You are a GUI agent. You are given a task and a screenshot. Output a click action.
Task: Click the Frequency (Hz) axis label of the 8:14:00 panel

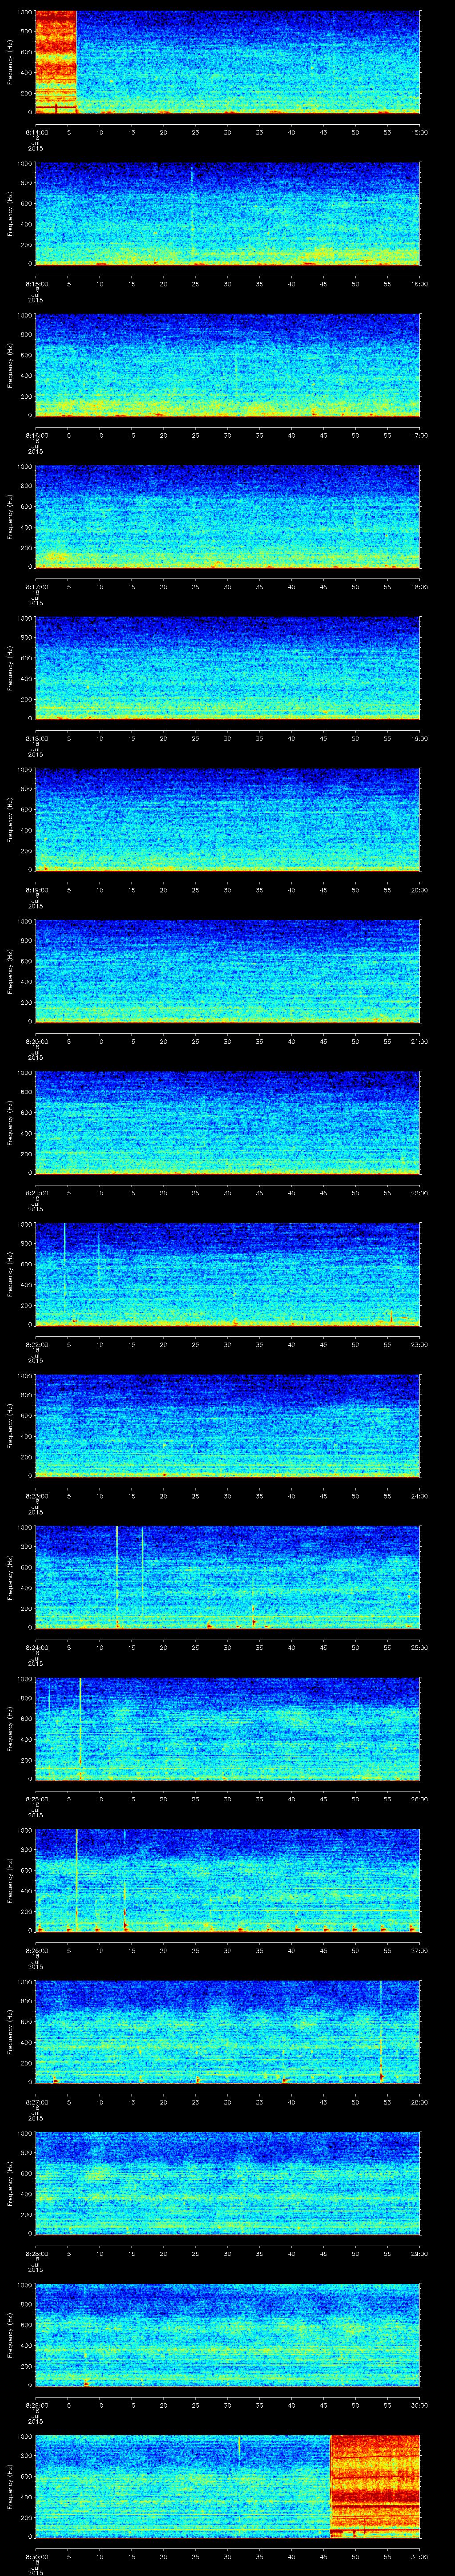10,62
